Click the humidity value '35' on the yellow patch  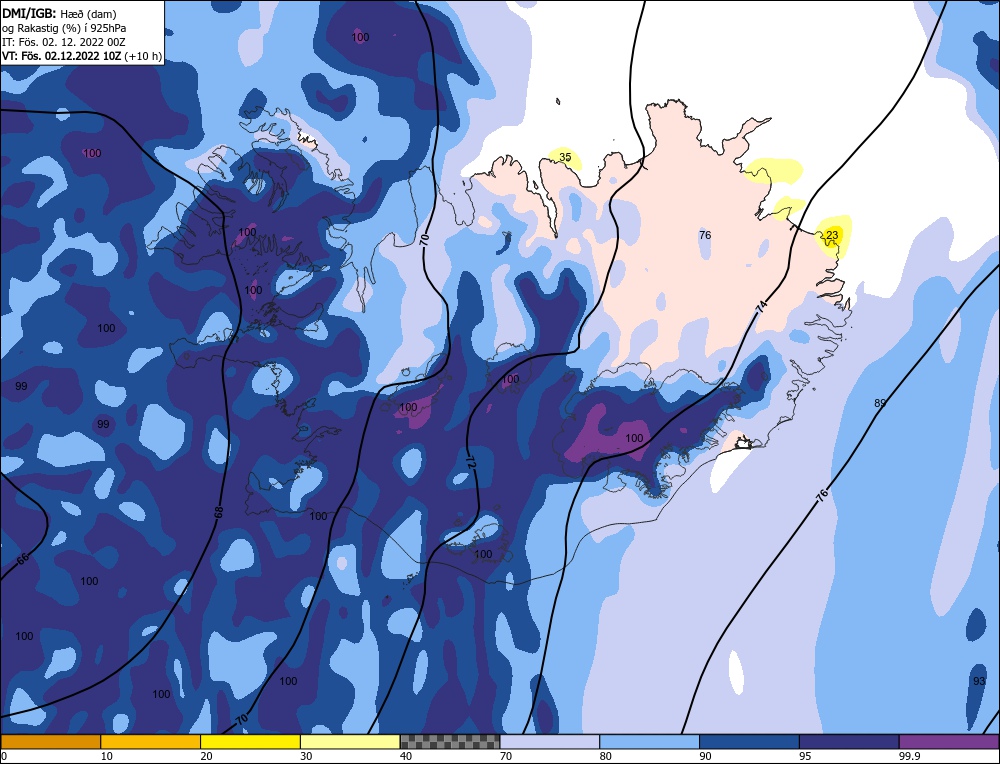[x=565, y=157]
